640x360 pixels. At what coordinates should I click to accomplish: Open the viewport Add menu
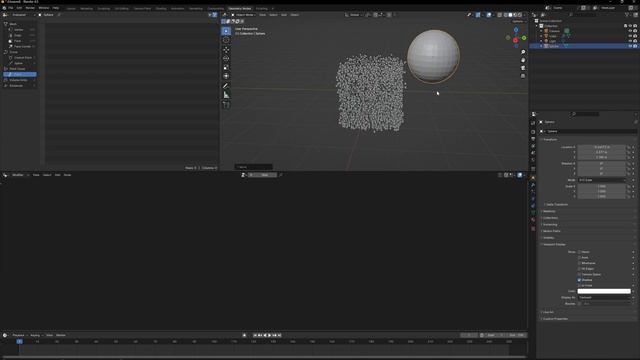[284, 15]
